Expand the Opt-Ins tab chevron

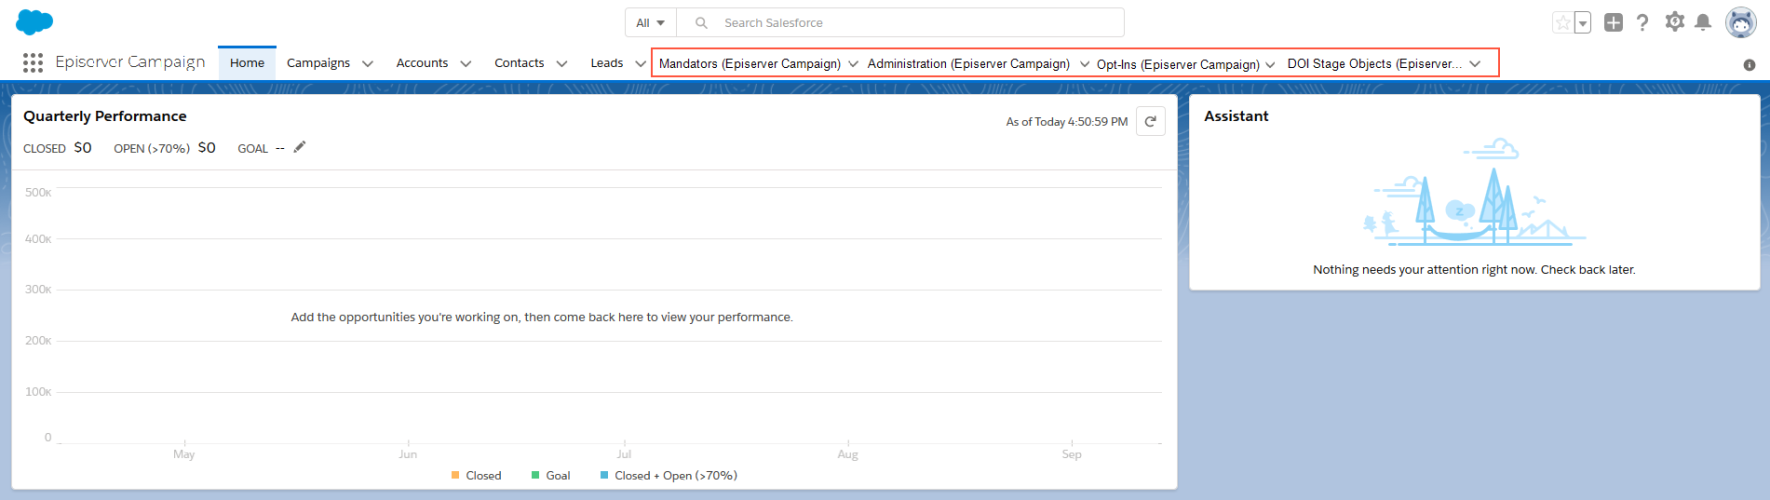(x=1270, y=64)
